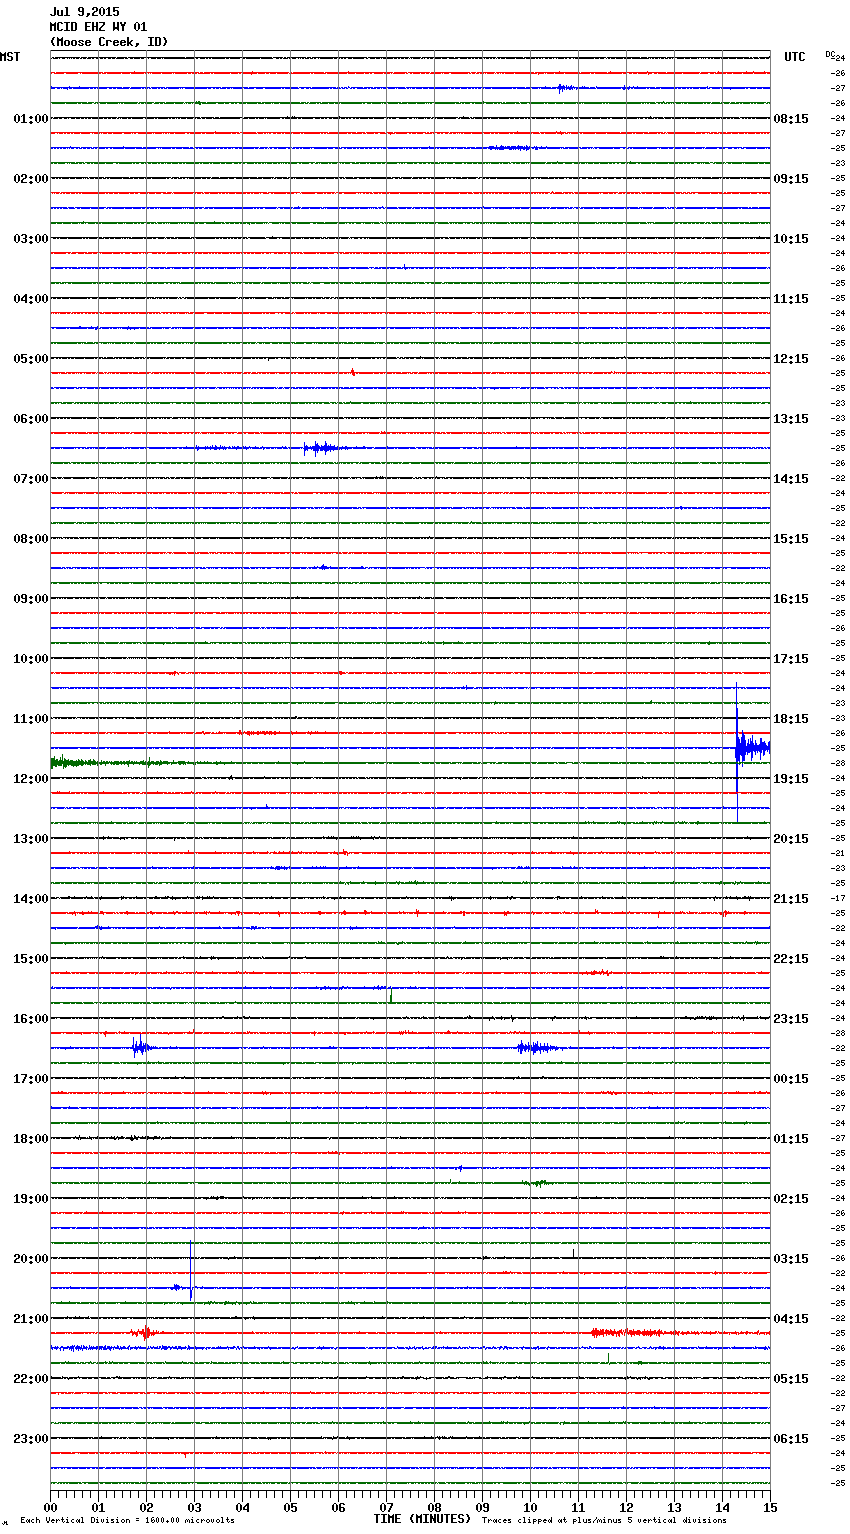Click the DC offset column header

pyautogui.click(x=830, y=53)
